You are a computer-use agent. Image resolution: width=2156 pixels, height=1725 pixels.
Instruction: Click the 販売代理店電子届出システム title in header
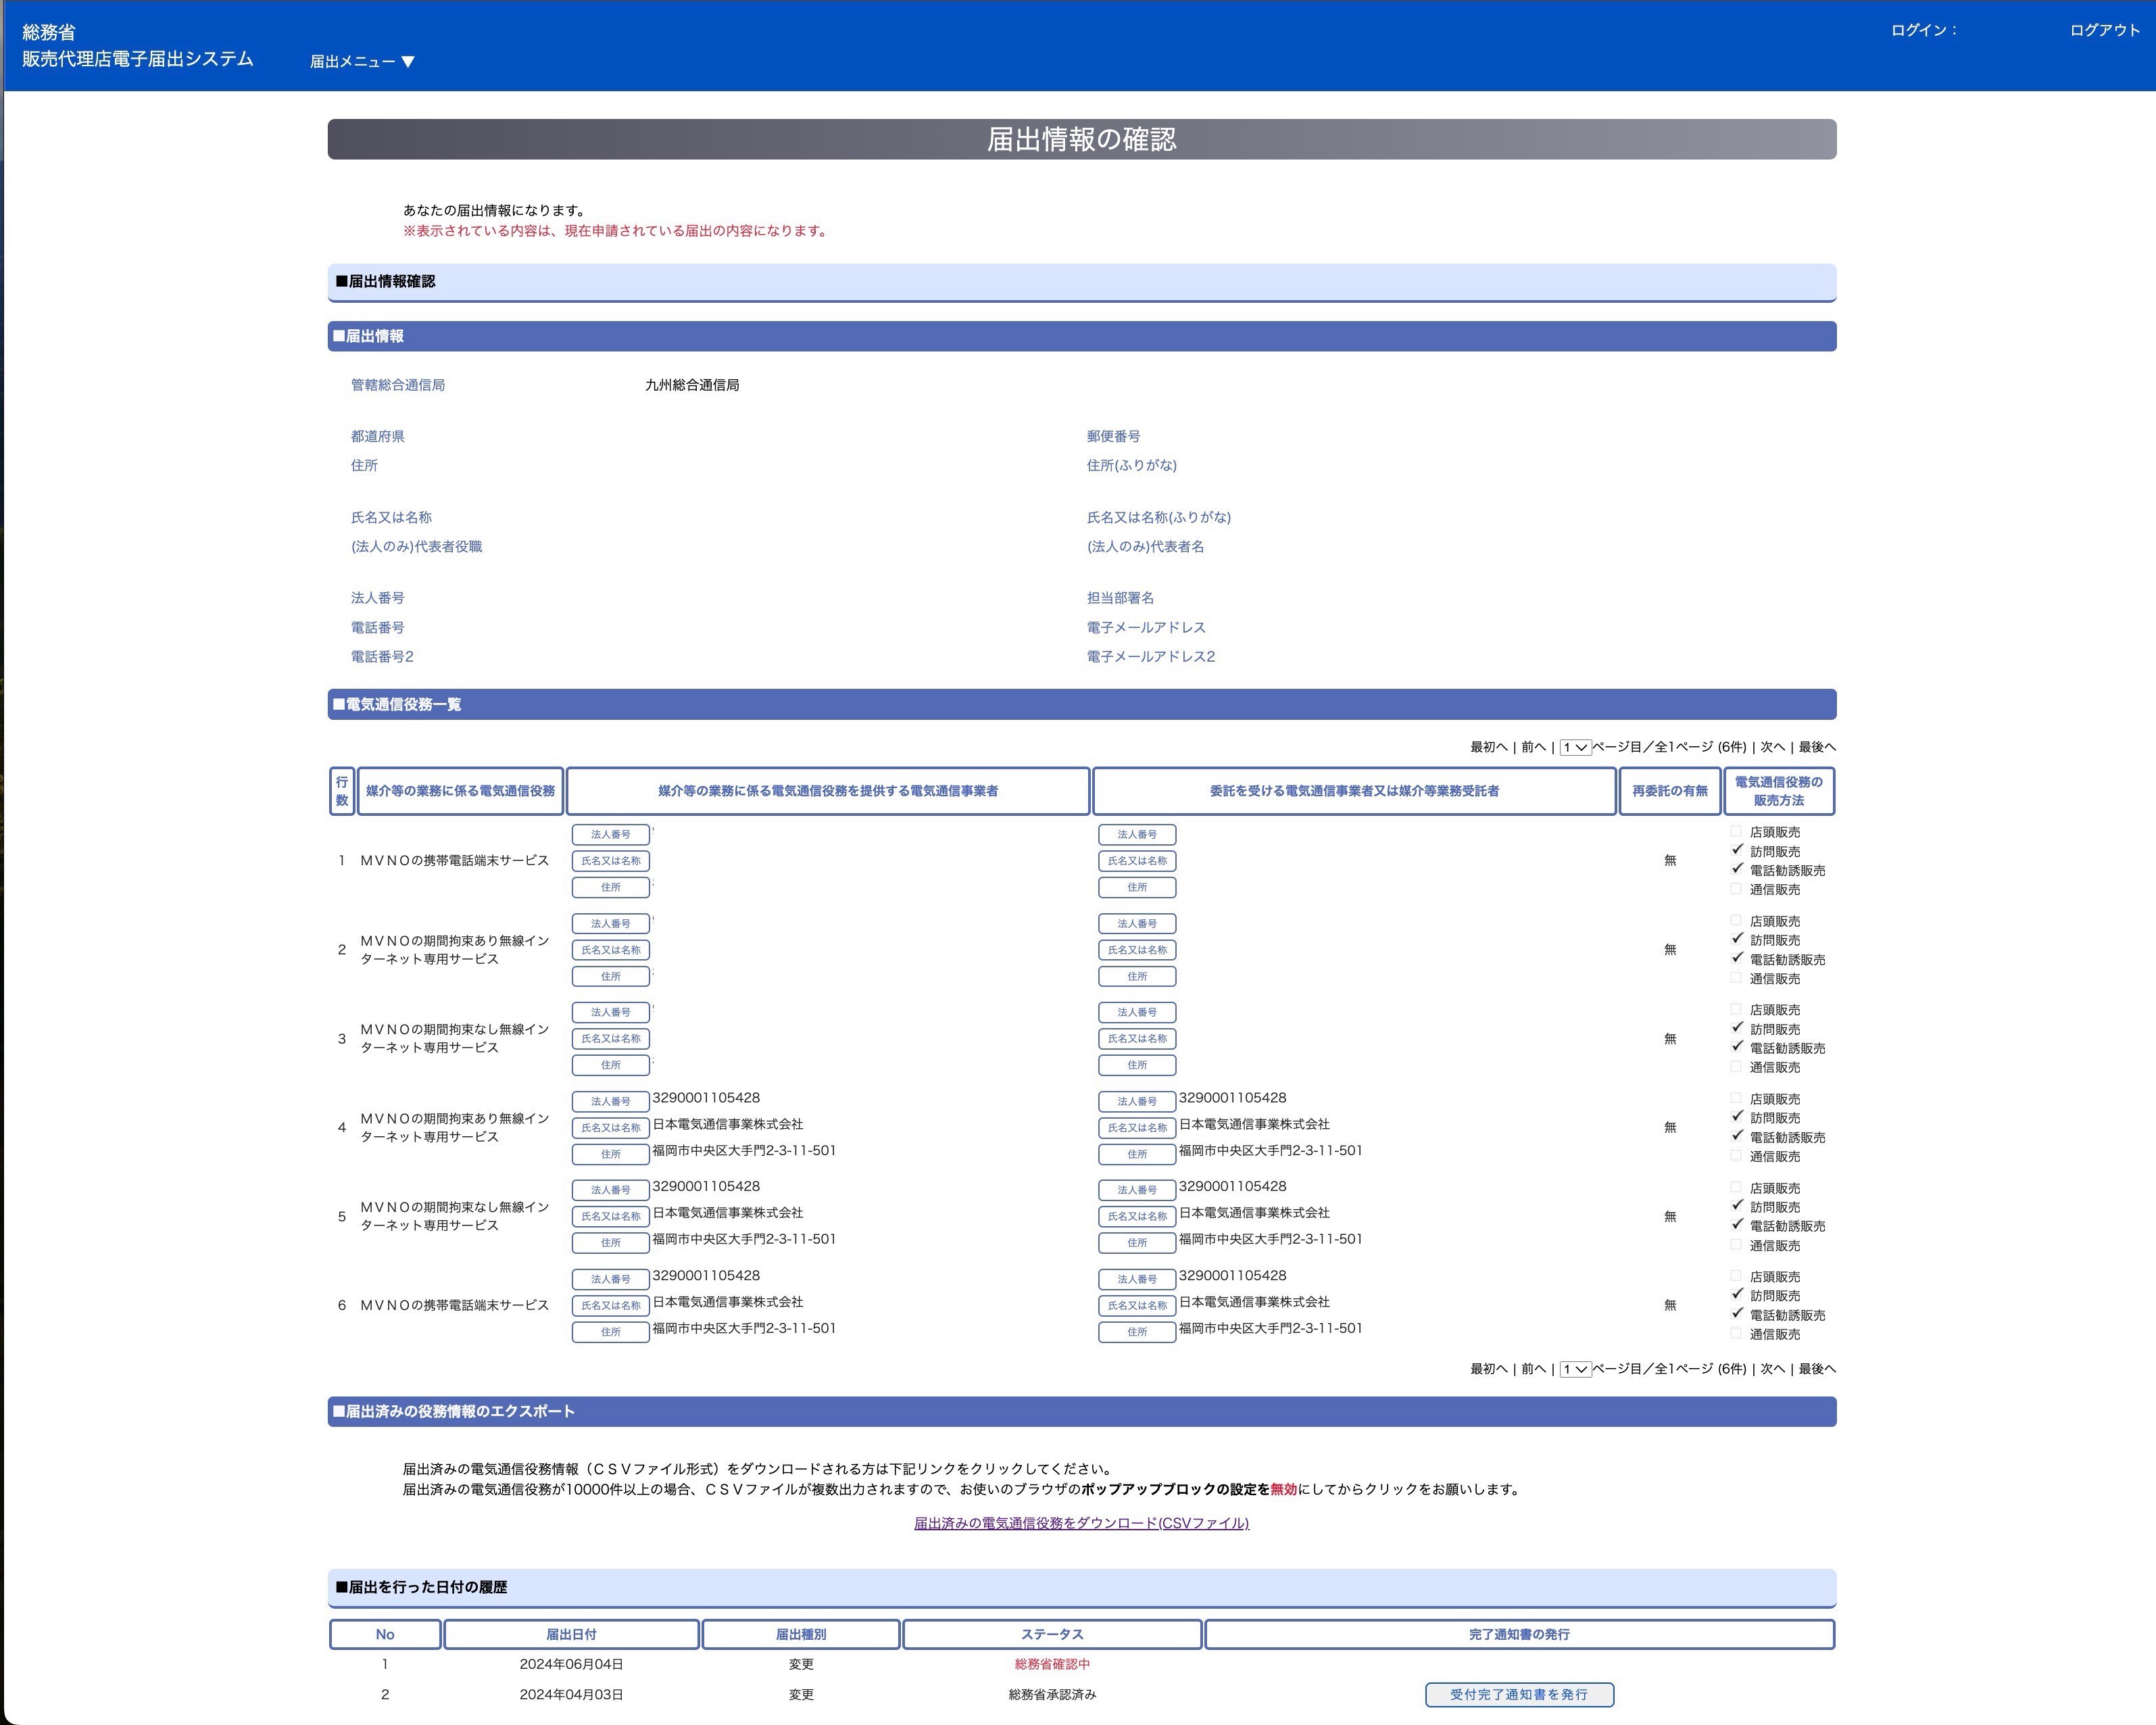(138, 59)
